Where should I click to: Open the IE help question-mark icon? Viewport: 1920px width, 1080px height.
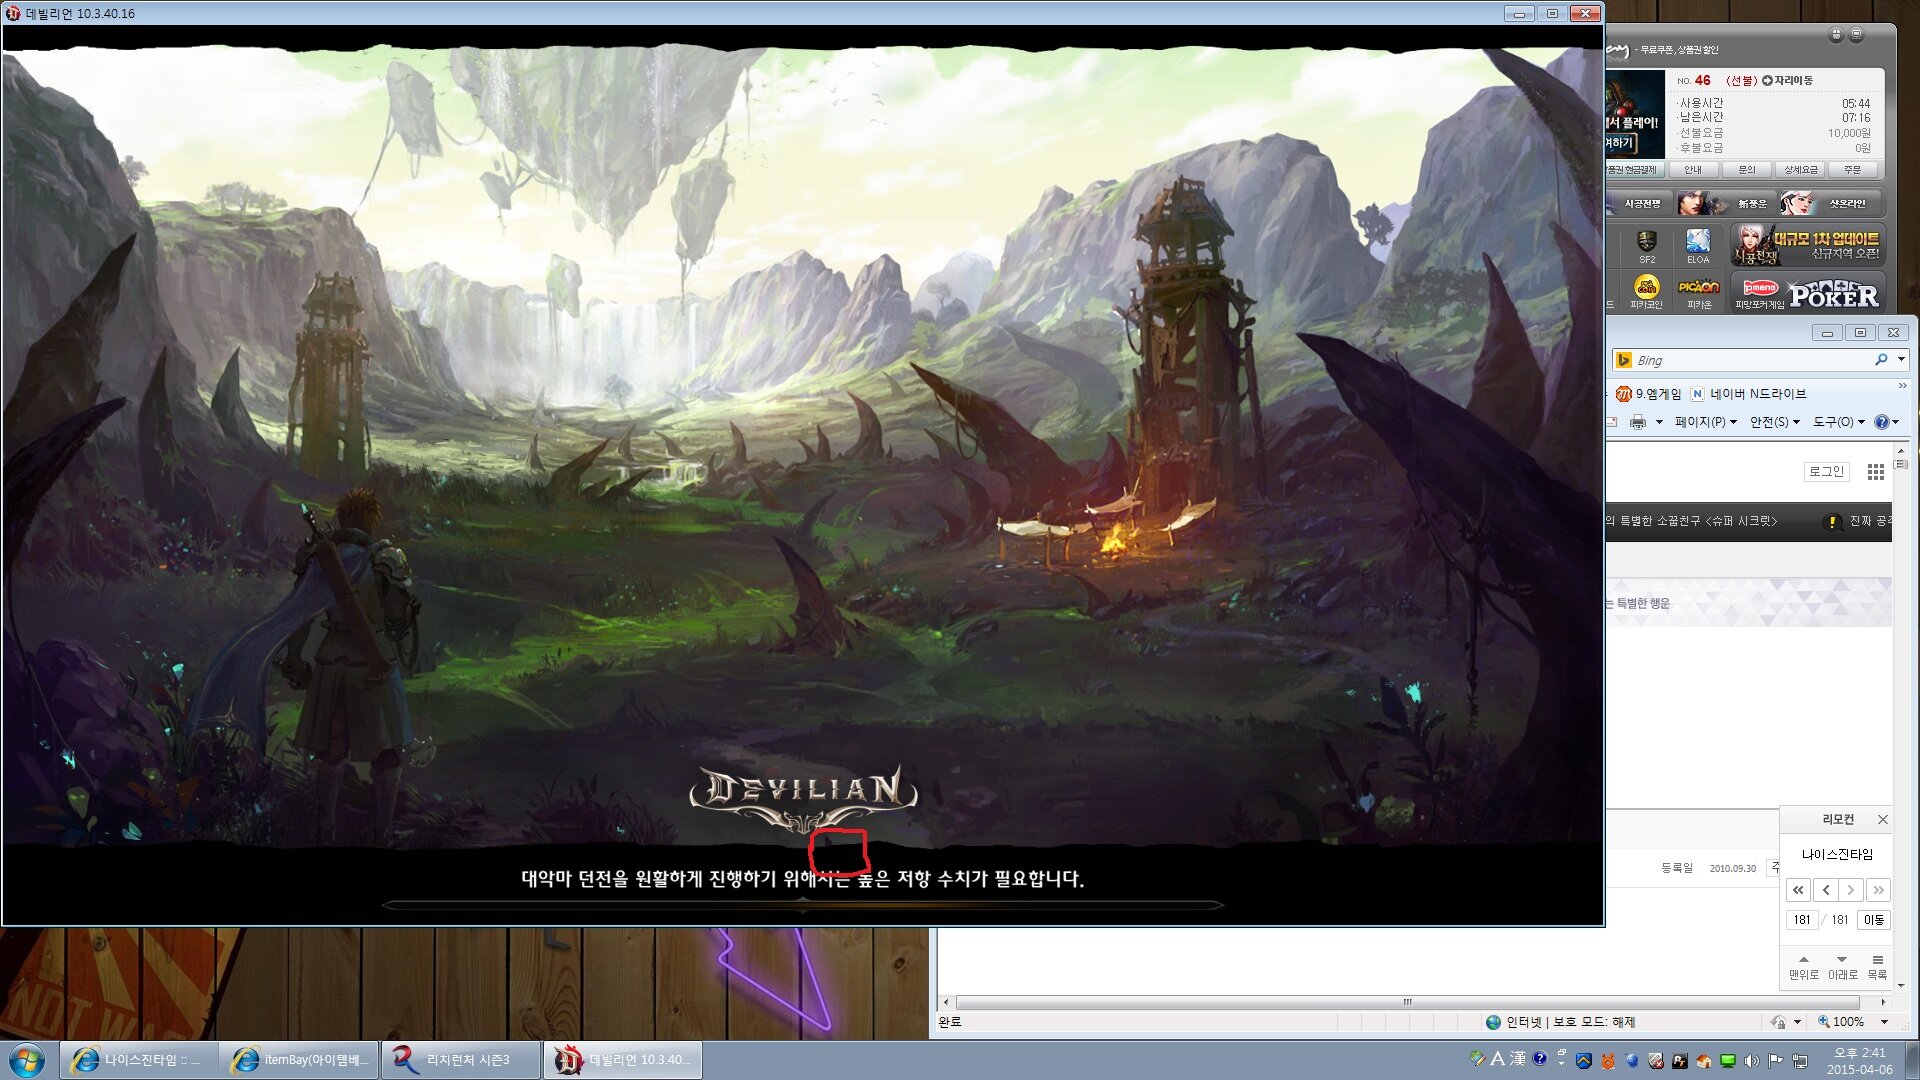click(1881, 422)
